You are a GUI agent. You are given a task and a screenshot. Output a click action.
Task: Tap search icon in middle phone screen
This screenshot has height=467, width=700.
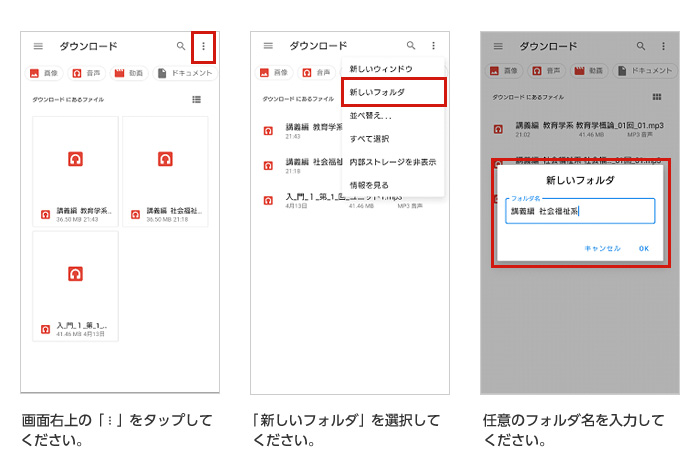coord(411,46)
